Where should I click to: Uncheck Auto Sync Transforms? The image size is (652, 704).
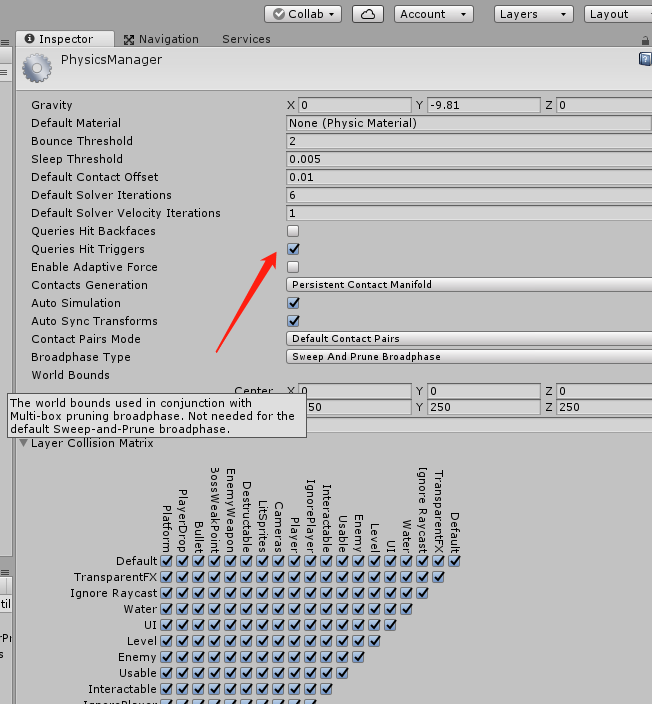point(293,321)
